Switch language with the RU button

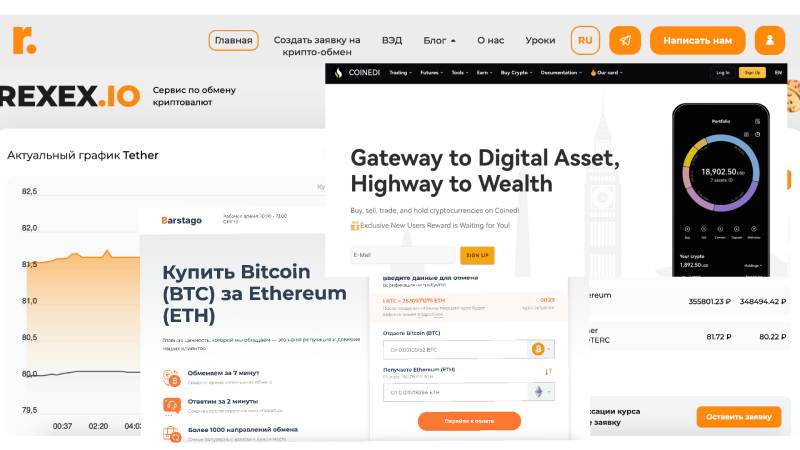coord(585,40)
